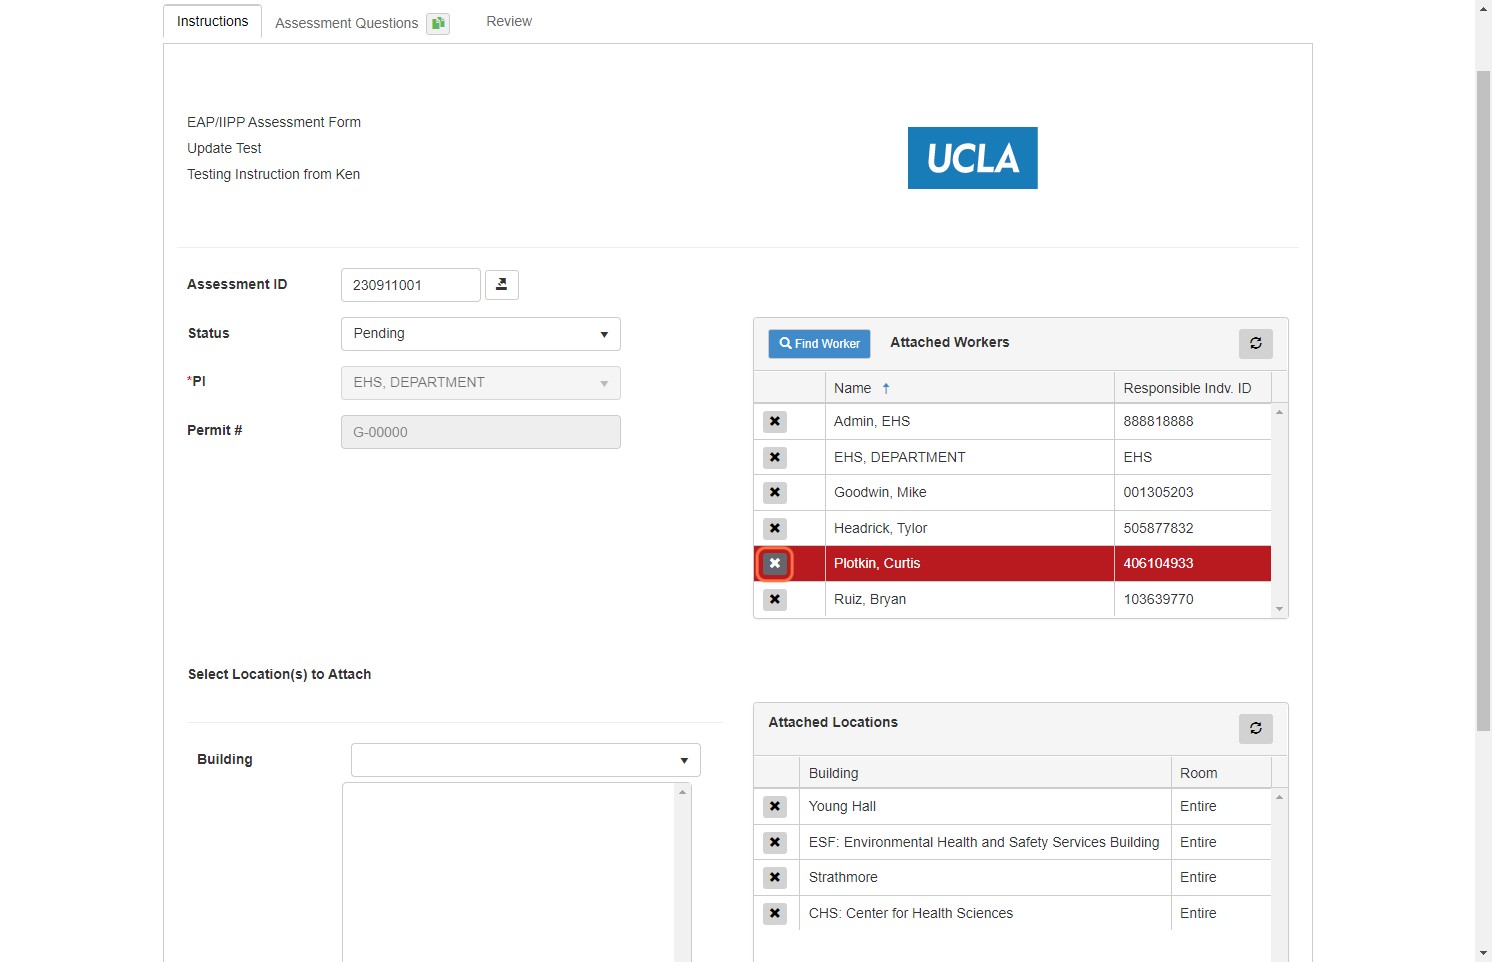Select the Headrick, Tylor name cell
The image size is (1492, 962).
pos(970,529)
